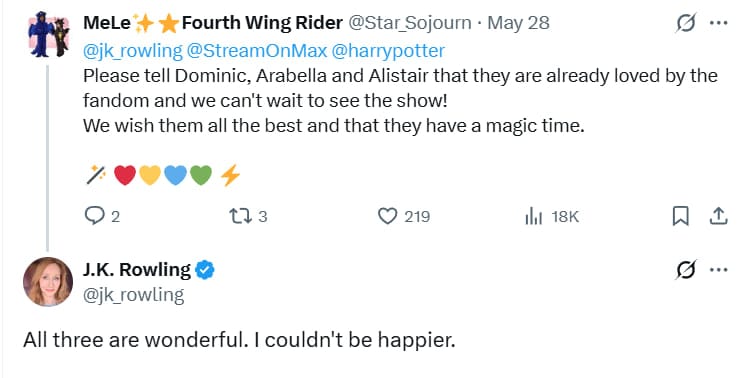
Task: Click J.K. Rowling's profile picture
Action: [x=48, y=281]
